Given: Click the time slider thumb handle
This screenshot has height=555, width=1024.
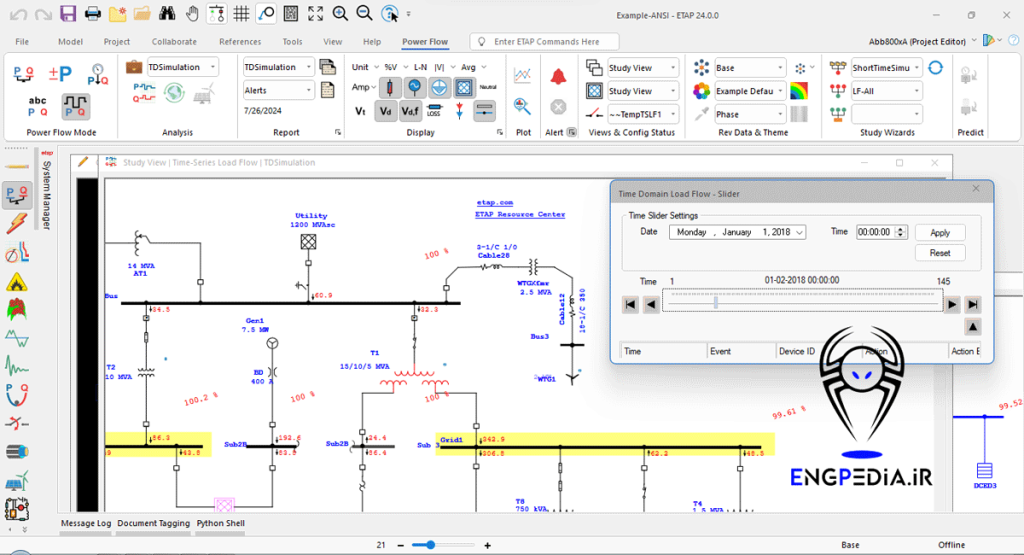Looking at the screenshot, I should coord(715,301).
